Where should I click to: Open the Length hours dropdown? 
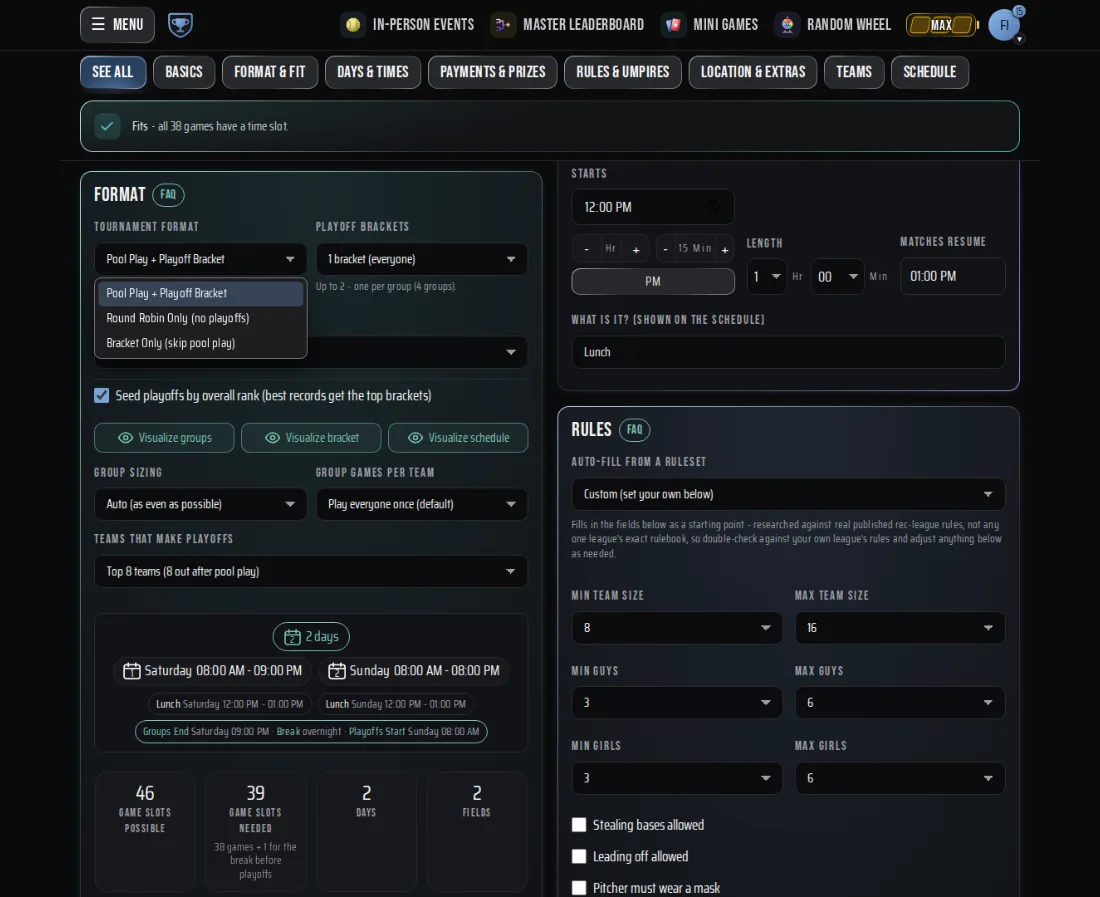pyautogui.click(x=766, y=276)
